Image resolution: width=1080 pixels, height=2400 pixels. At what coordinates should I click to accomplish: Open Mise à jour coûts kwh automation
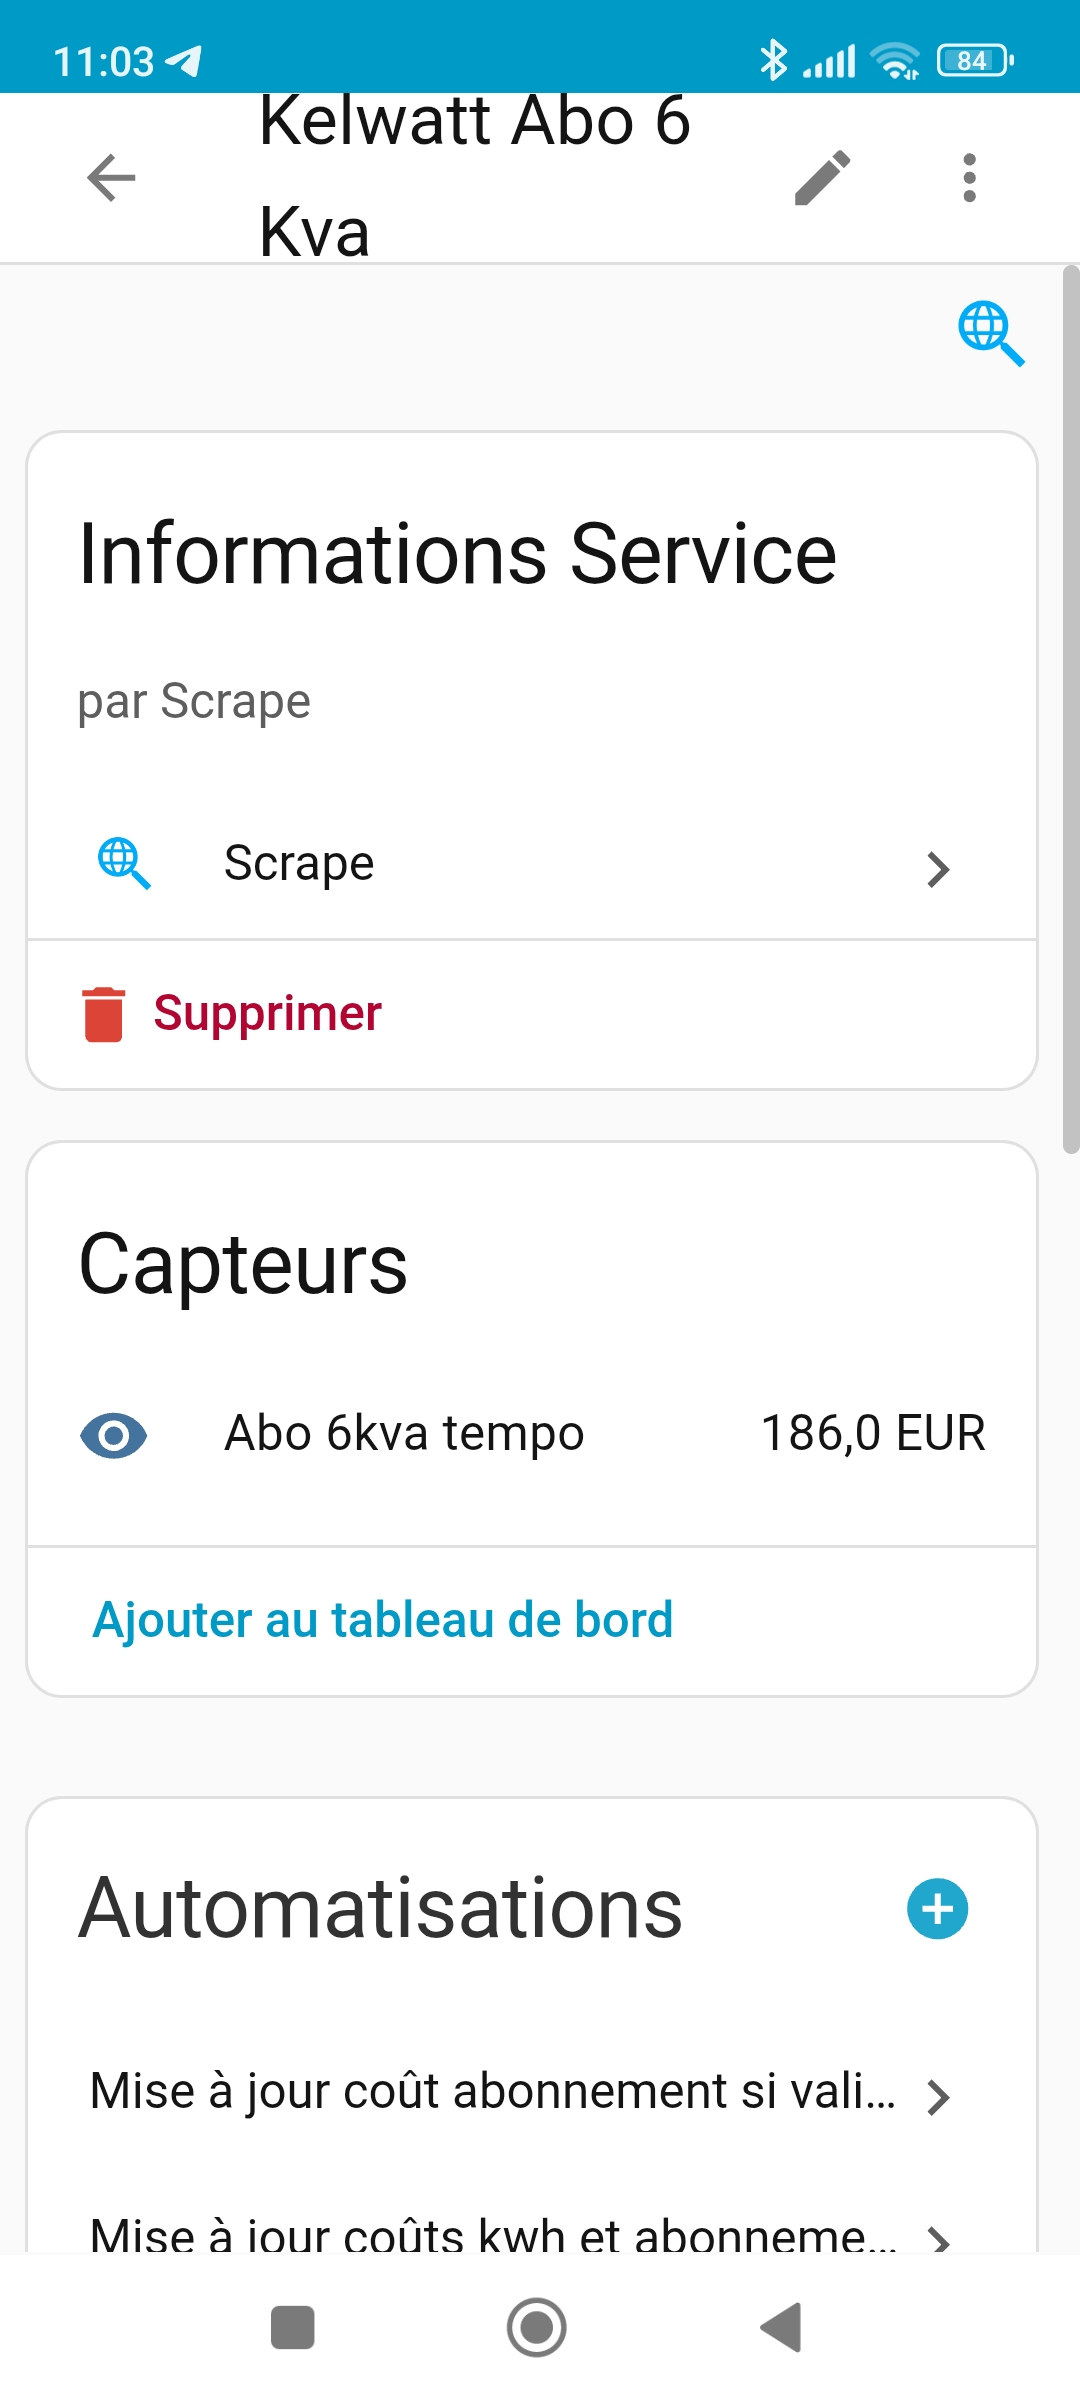coord(492,2236)
